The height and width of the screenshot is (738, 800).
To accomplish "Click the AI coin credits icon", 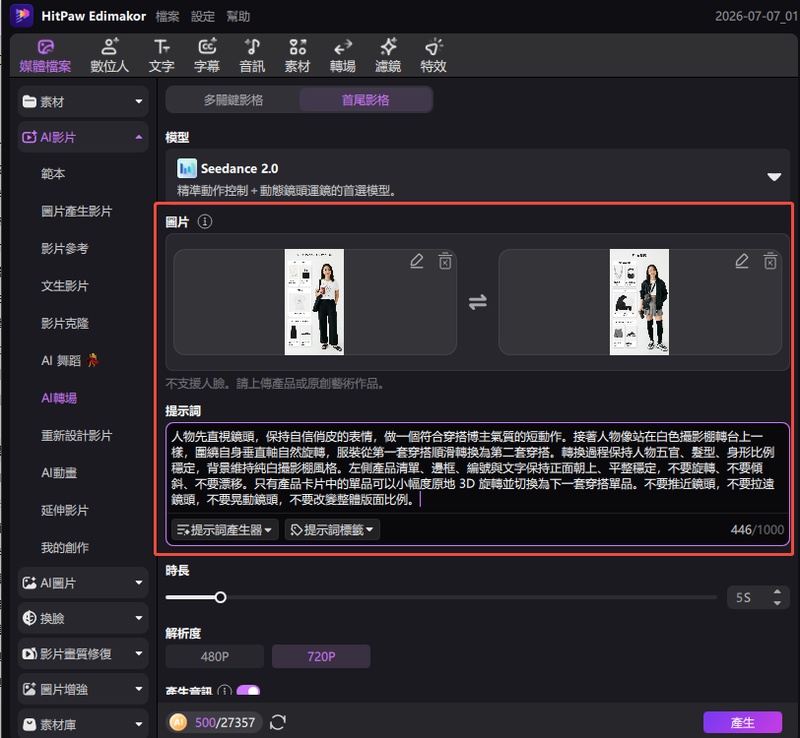I will click(x=179, y=722).
